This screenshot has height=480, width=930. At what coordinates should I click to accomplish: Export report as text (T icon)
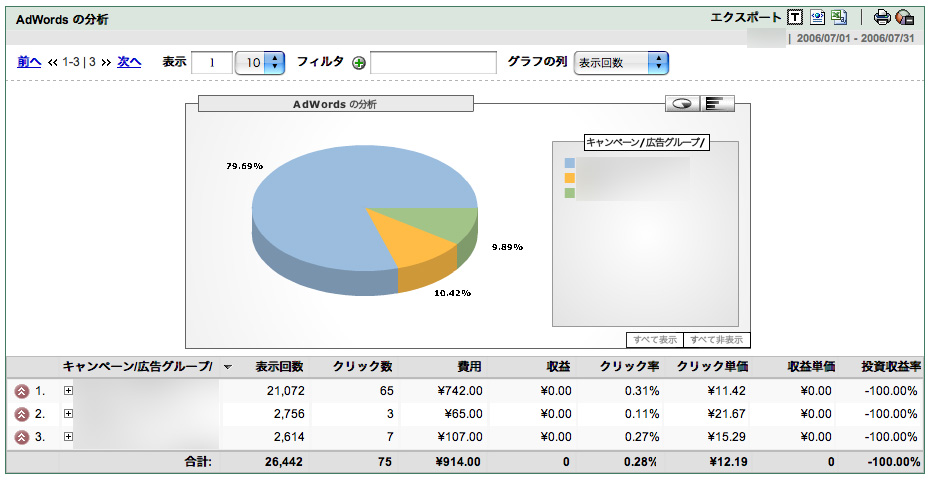[x=795, y=17]
